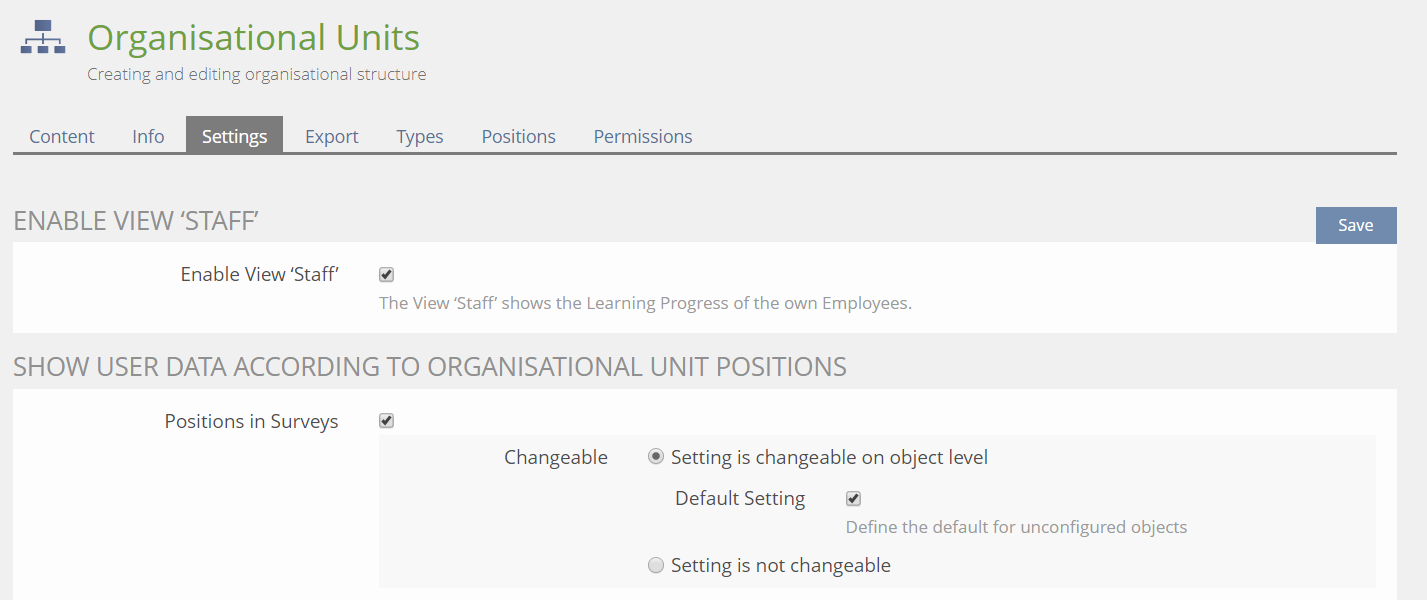Click the "Enable View 'Staff'" field label
This screenshot has width=1427, height=600.
point(259,274)
